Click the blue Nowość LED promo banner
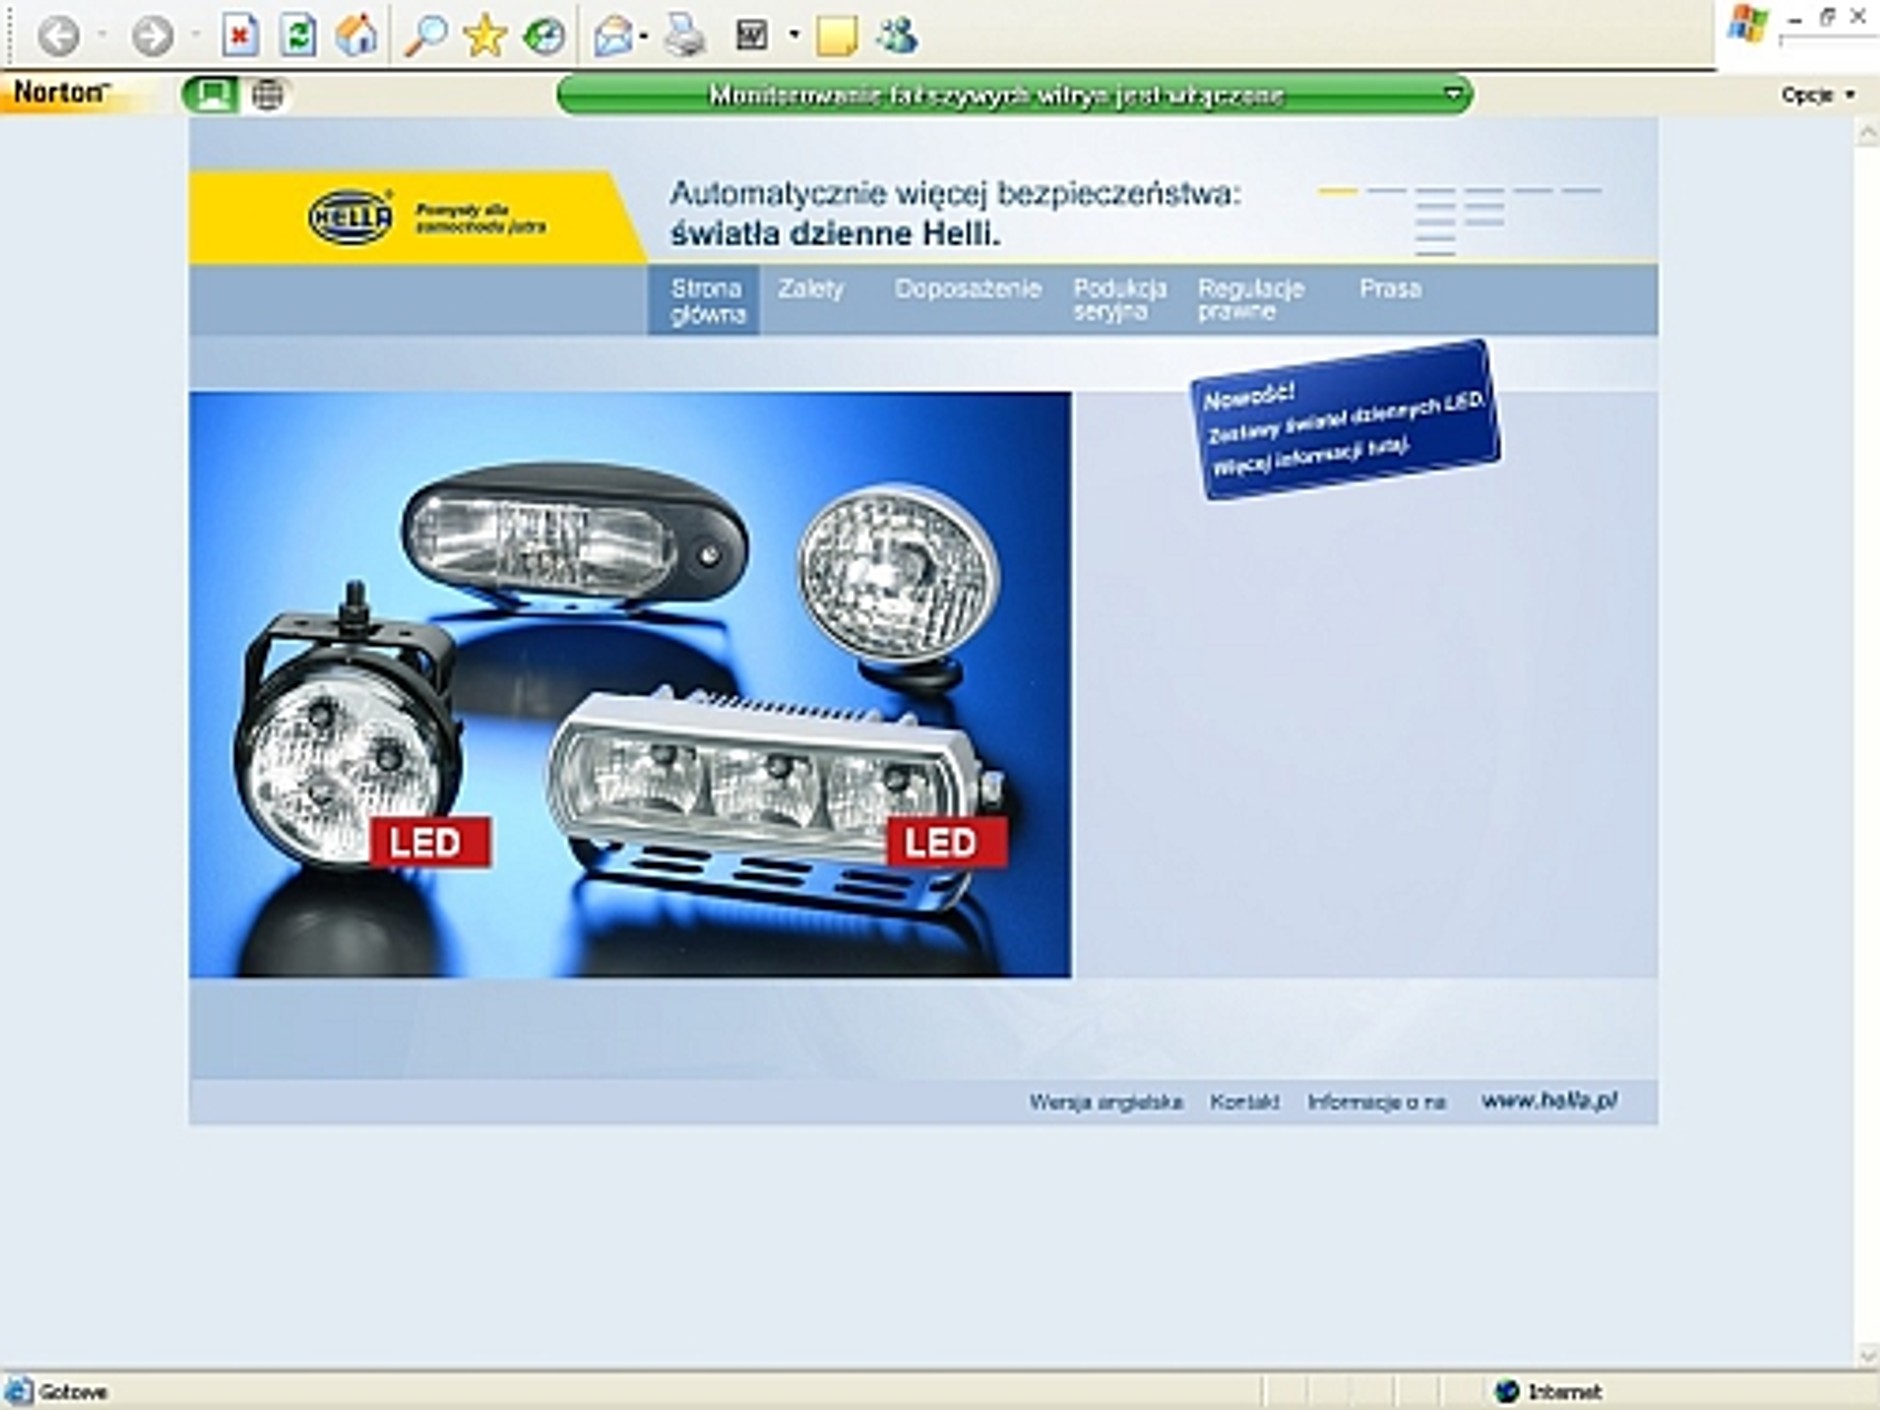 pos(1345,421)
